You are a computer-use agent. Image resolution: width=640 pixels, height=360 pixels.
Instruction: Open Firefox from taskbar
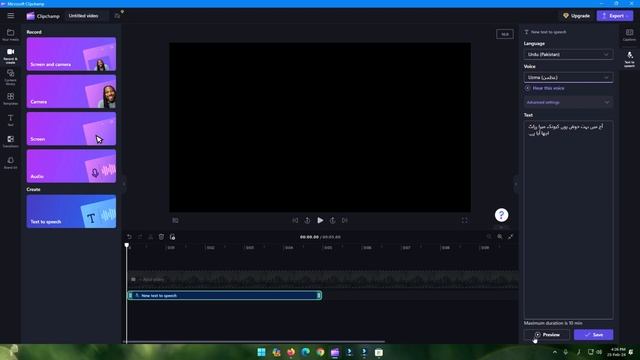[x=291, y=352]
